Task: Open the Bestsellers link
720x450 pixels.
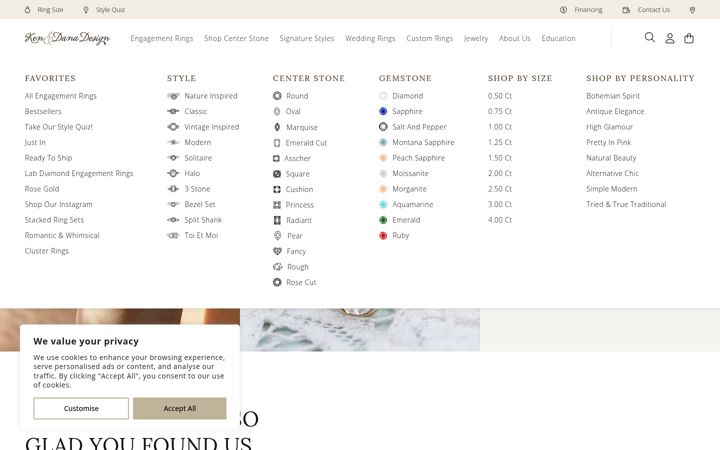Action: pos(43,111)
